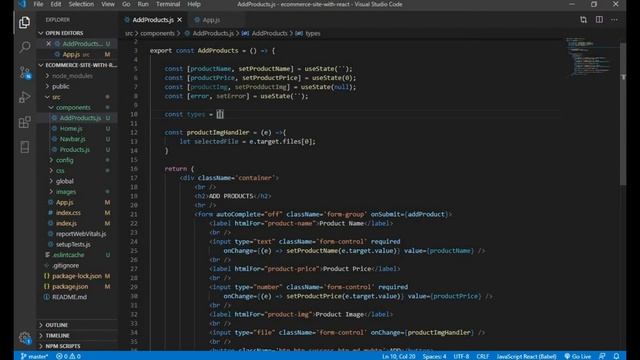Click the Open Changes icon in editor toolbar
The image size is (640, 360).
tap(583, 20)
